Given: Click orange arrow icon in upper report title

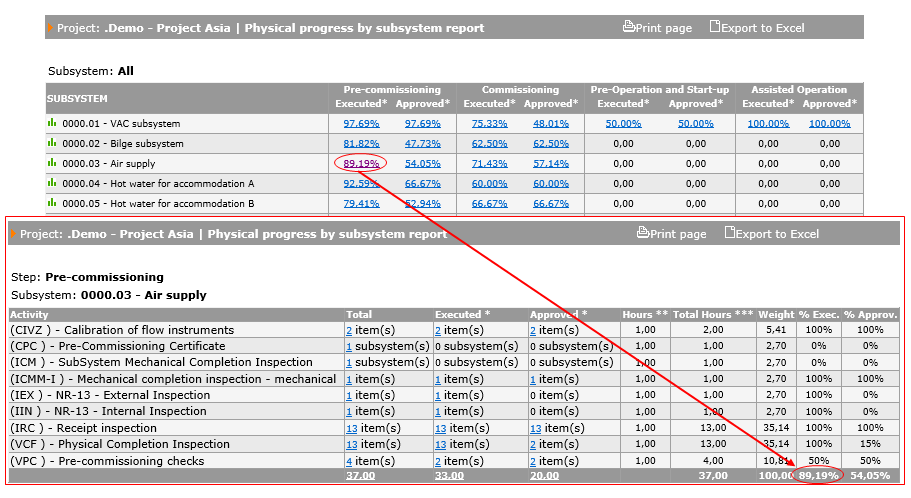Looking at the screenshot, I should click(50, 27).
